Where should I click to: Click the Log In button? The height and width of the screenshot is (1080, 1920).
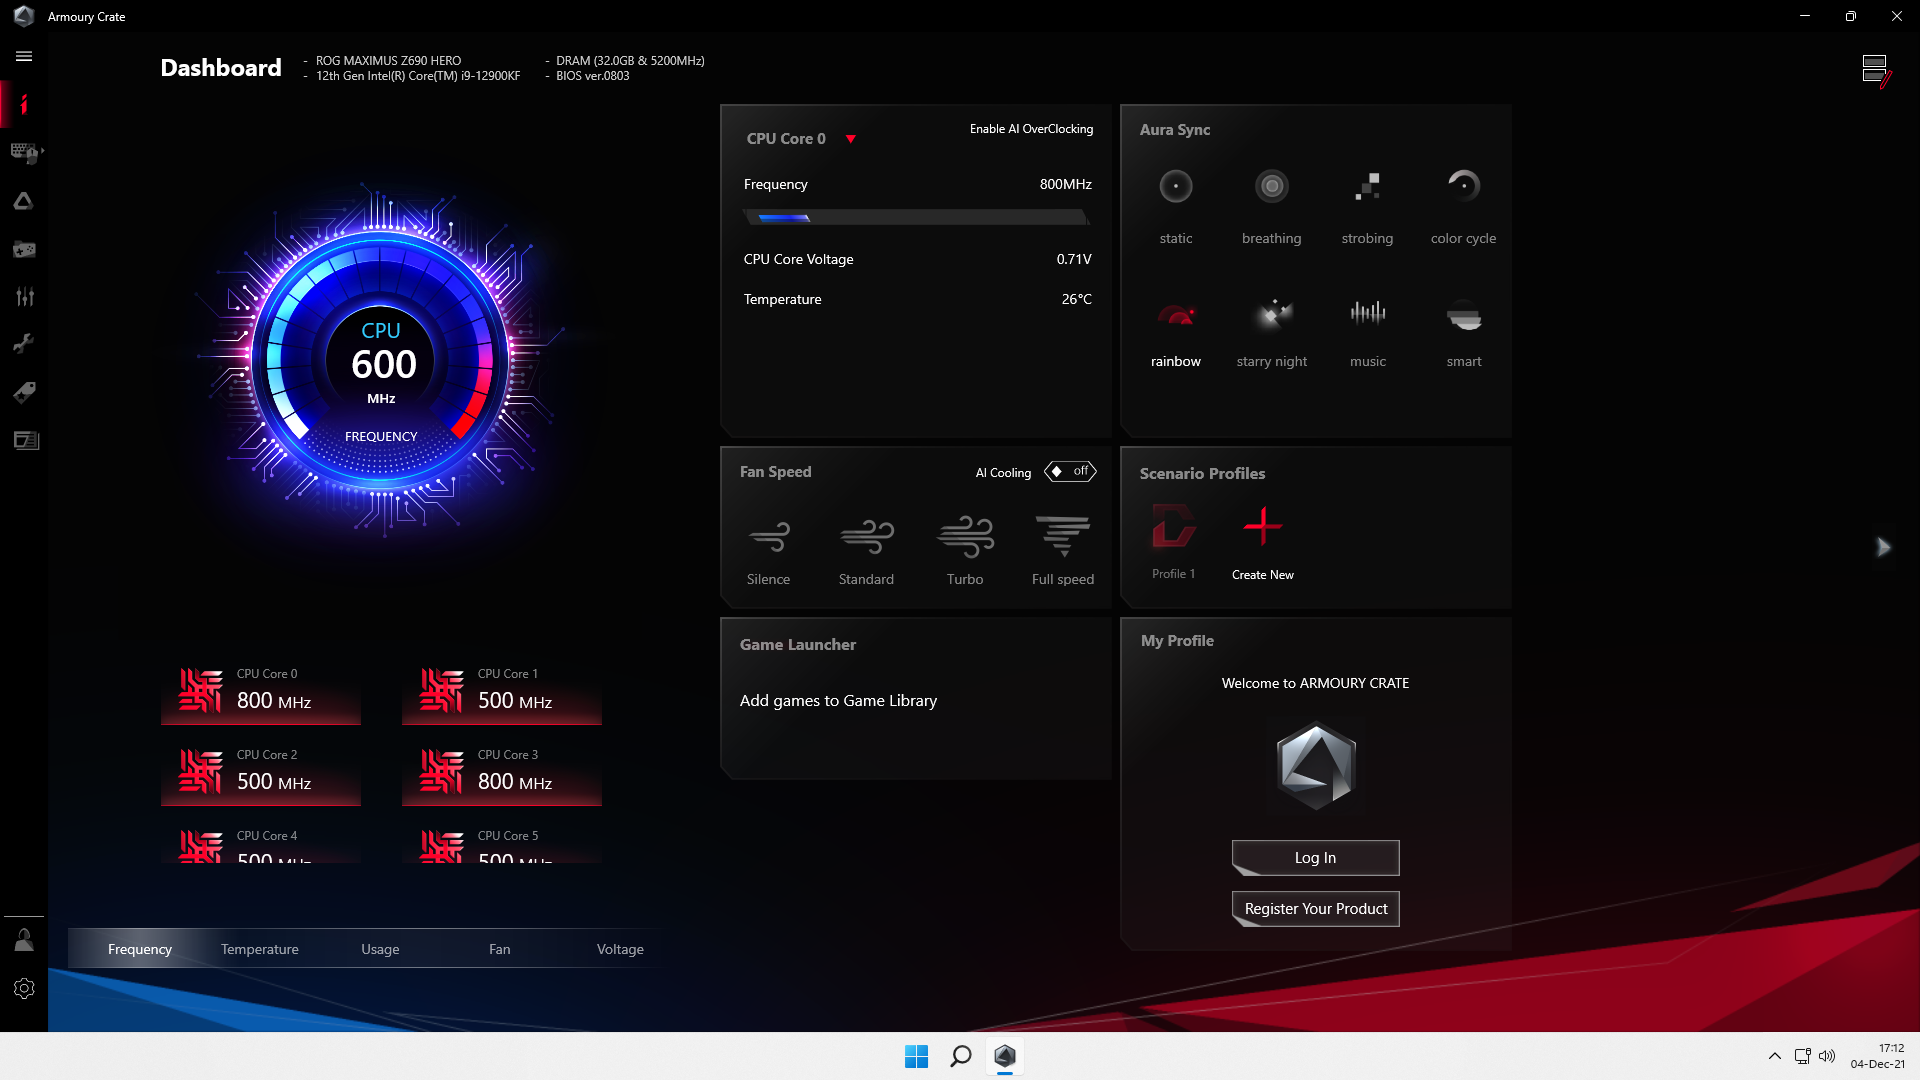(x=1315, y=858)
